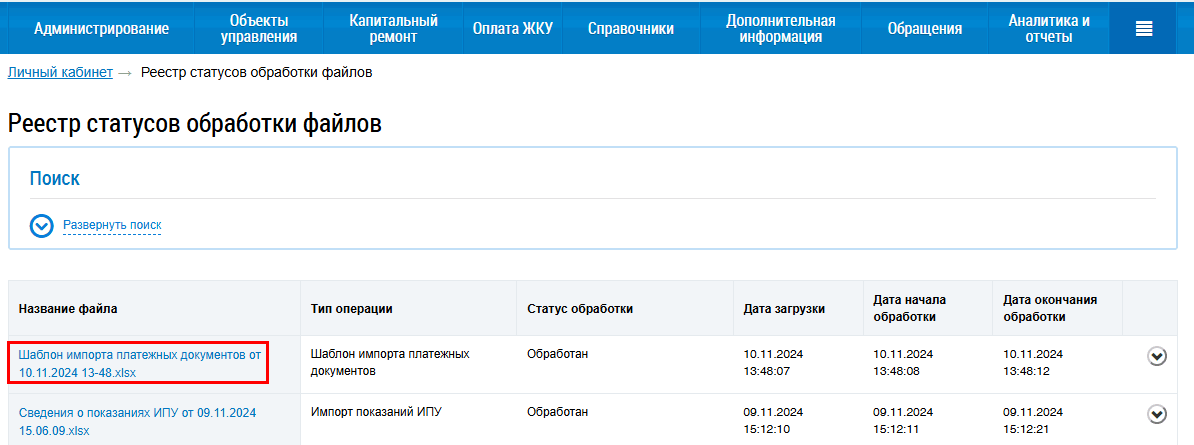Open the hamburger menu icon
Viewport: 1194px width, 445px height.
click(1144, 29)
